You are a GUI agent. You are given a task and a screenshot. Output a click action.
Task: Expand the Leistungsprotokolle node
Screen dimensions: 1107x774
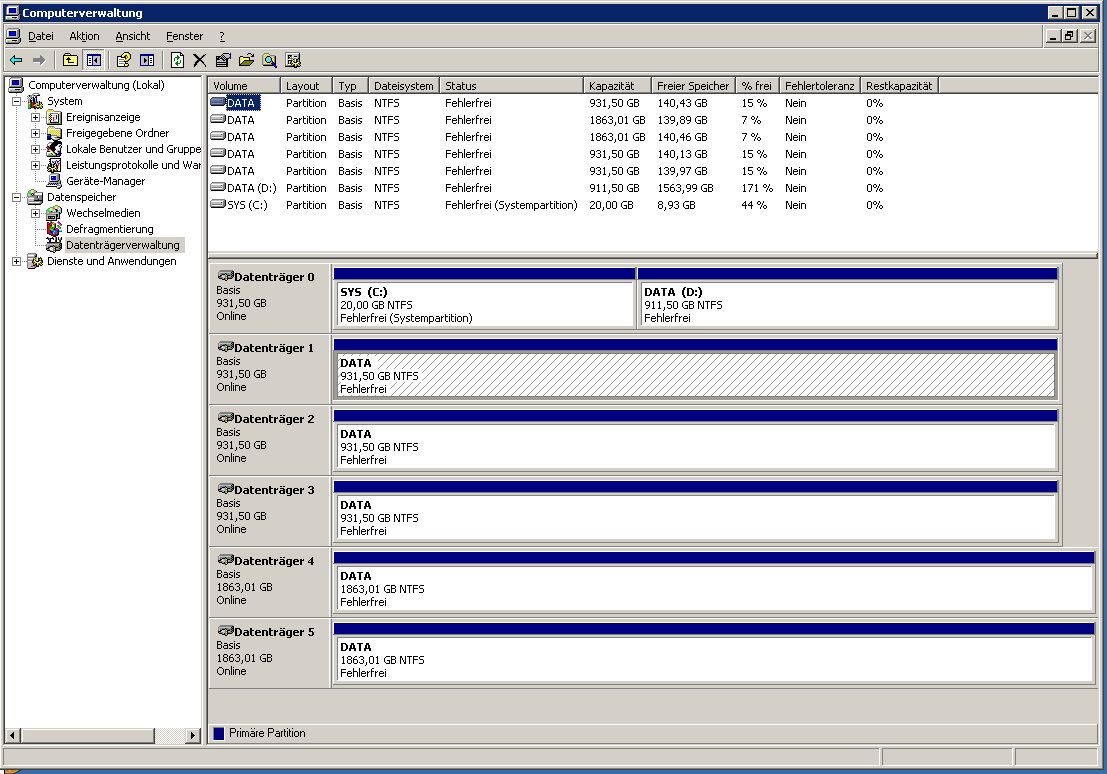(35, 165)
